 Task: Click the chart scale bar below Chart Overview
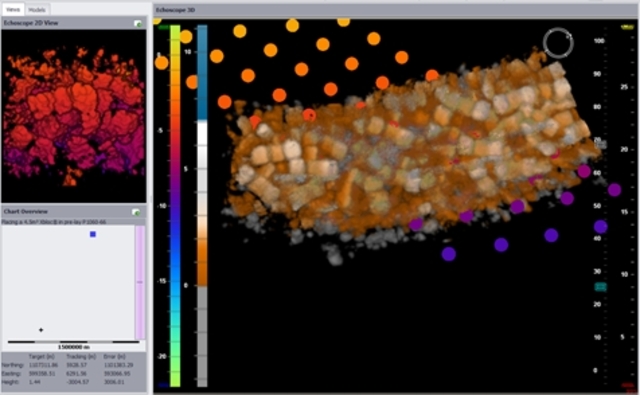(73, 342)
